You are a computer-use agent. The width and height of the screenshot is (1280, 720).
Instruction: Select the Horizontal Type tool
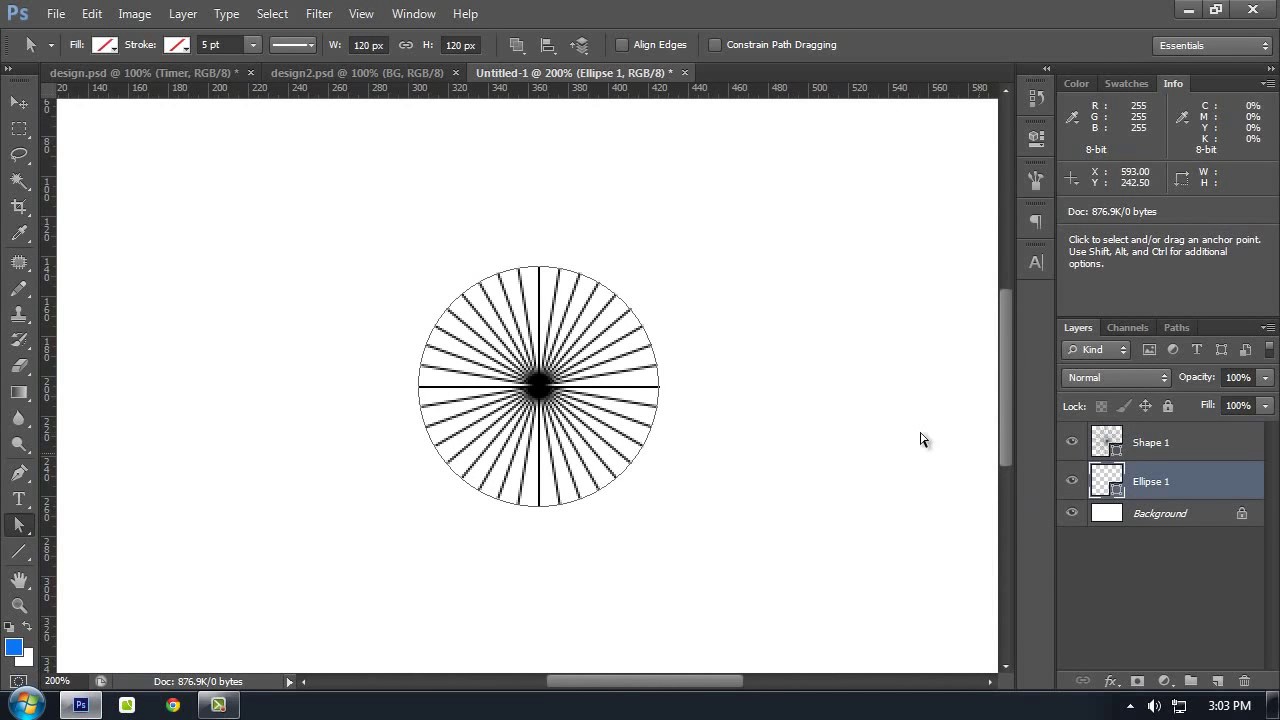[x=19, y=498]
